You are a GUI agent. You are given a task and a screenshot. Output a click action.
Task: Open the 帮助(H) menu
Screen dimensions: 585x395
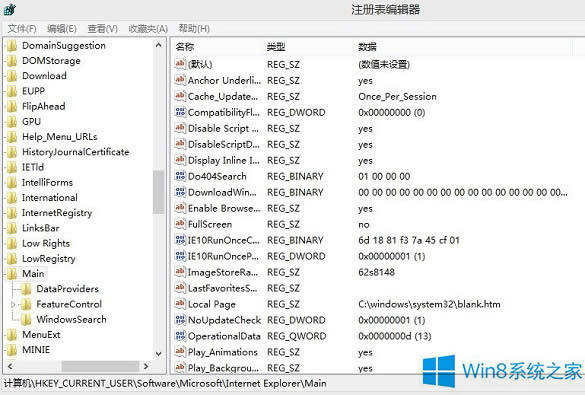click(x=194, y=29)
